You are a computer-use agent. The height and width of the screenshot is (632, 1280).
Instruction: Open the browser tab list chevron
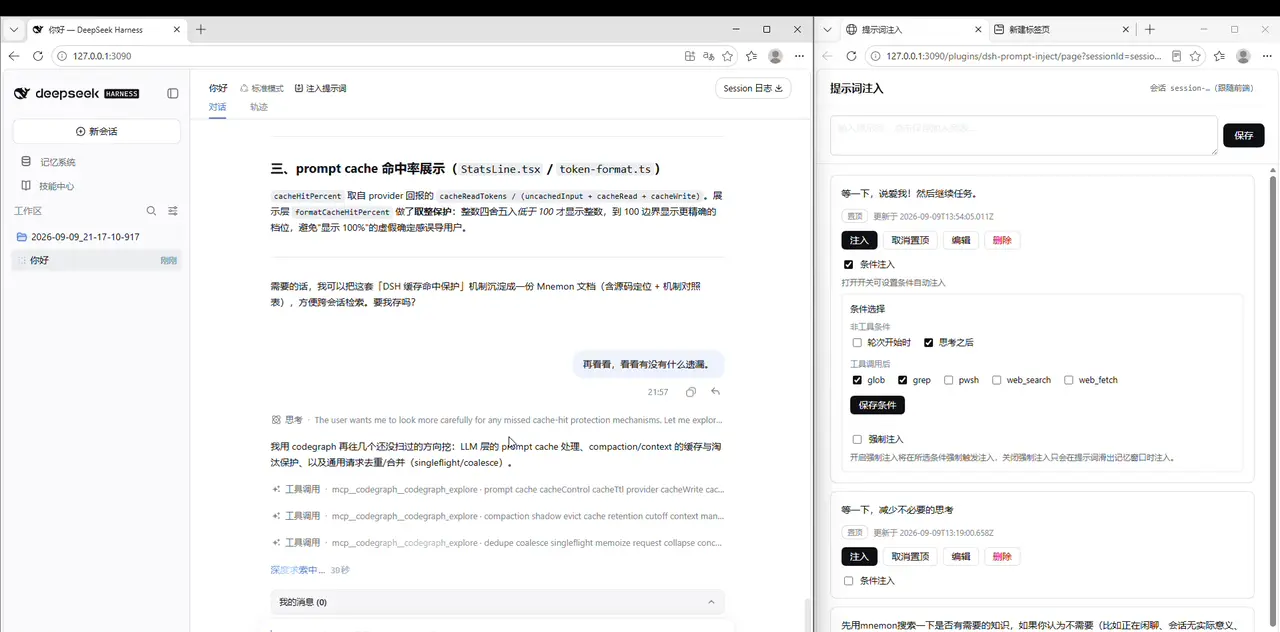point(14,30)
